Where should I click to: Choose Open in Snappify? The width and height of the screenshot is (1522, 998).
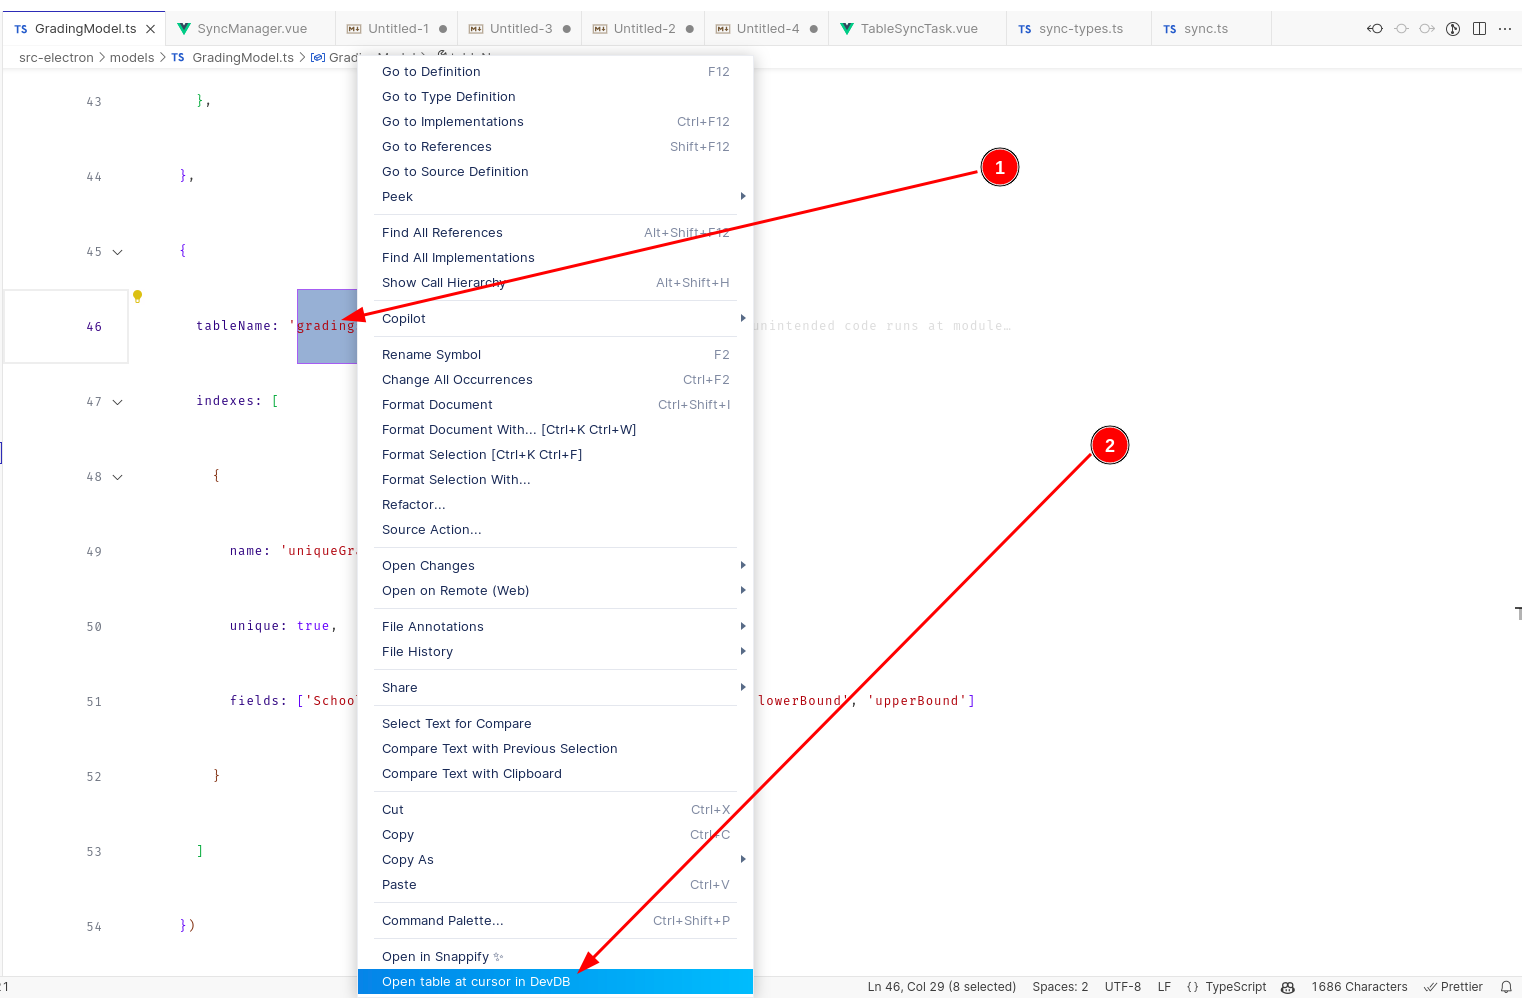tap(556, 957)
